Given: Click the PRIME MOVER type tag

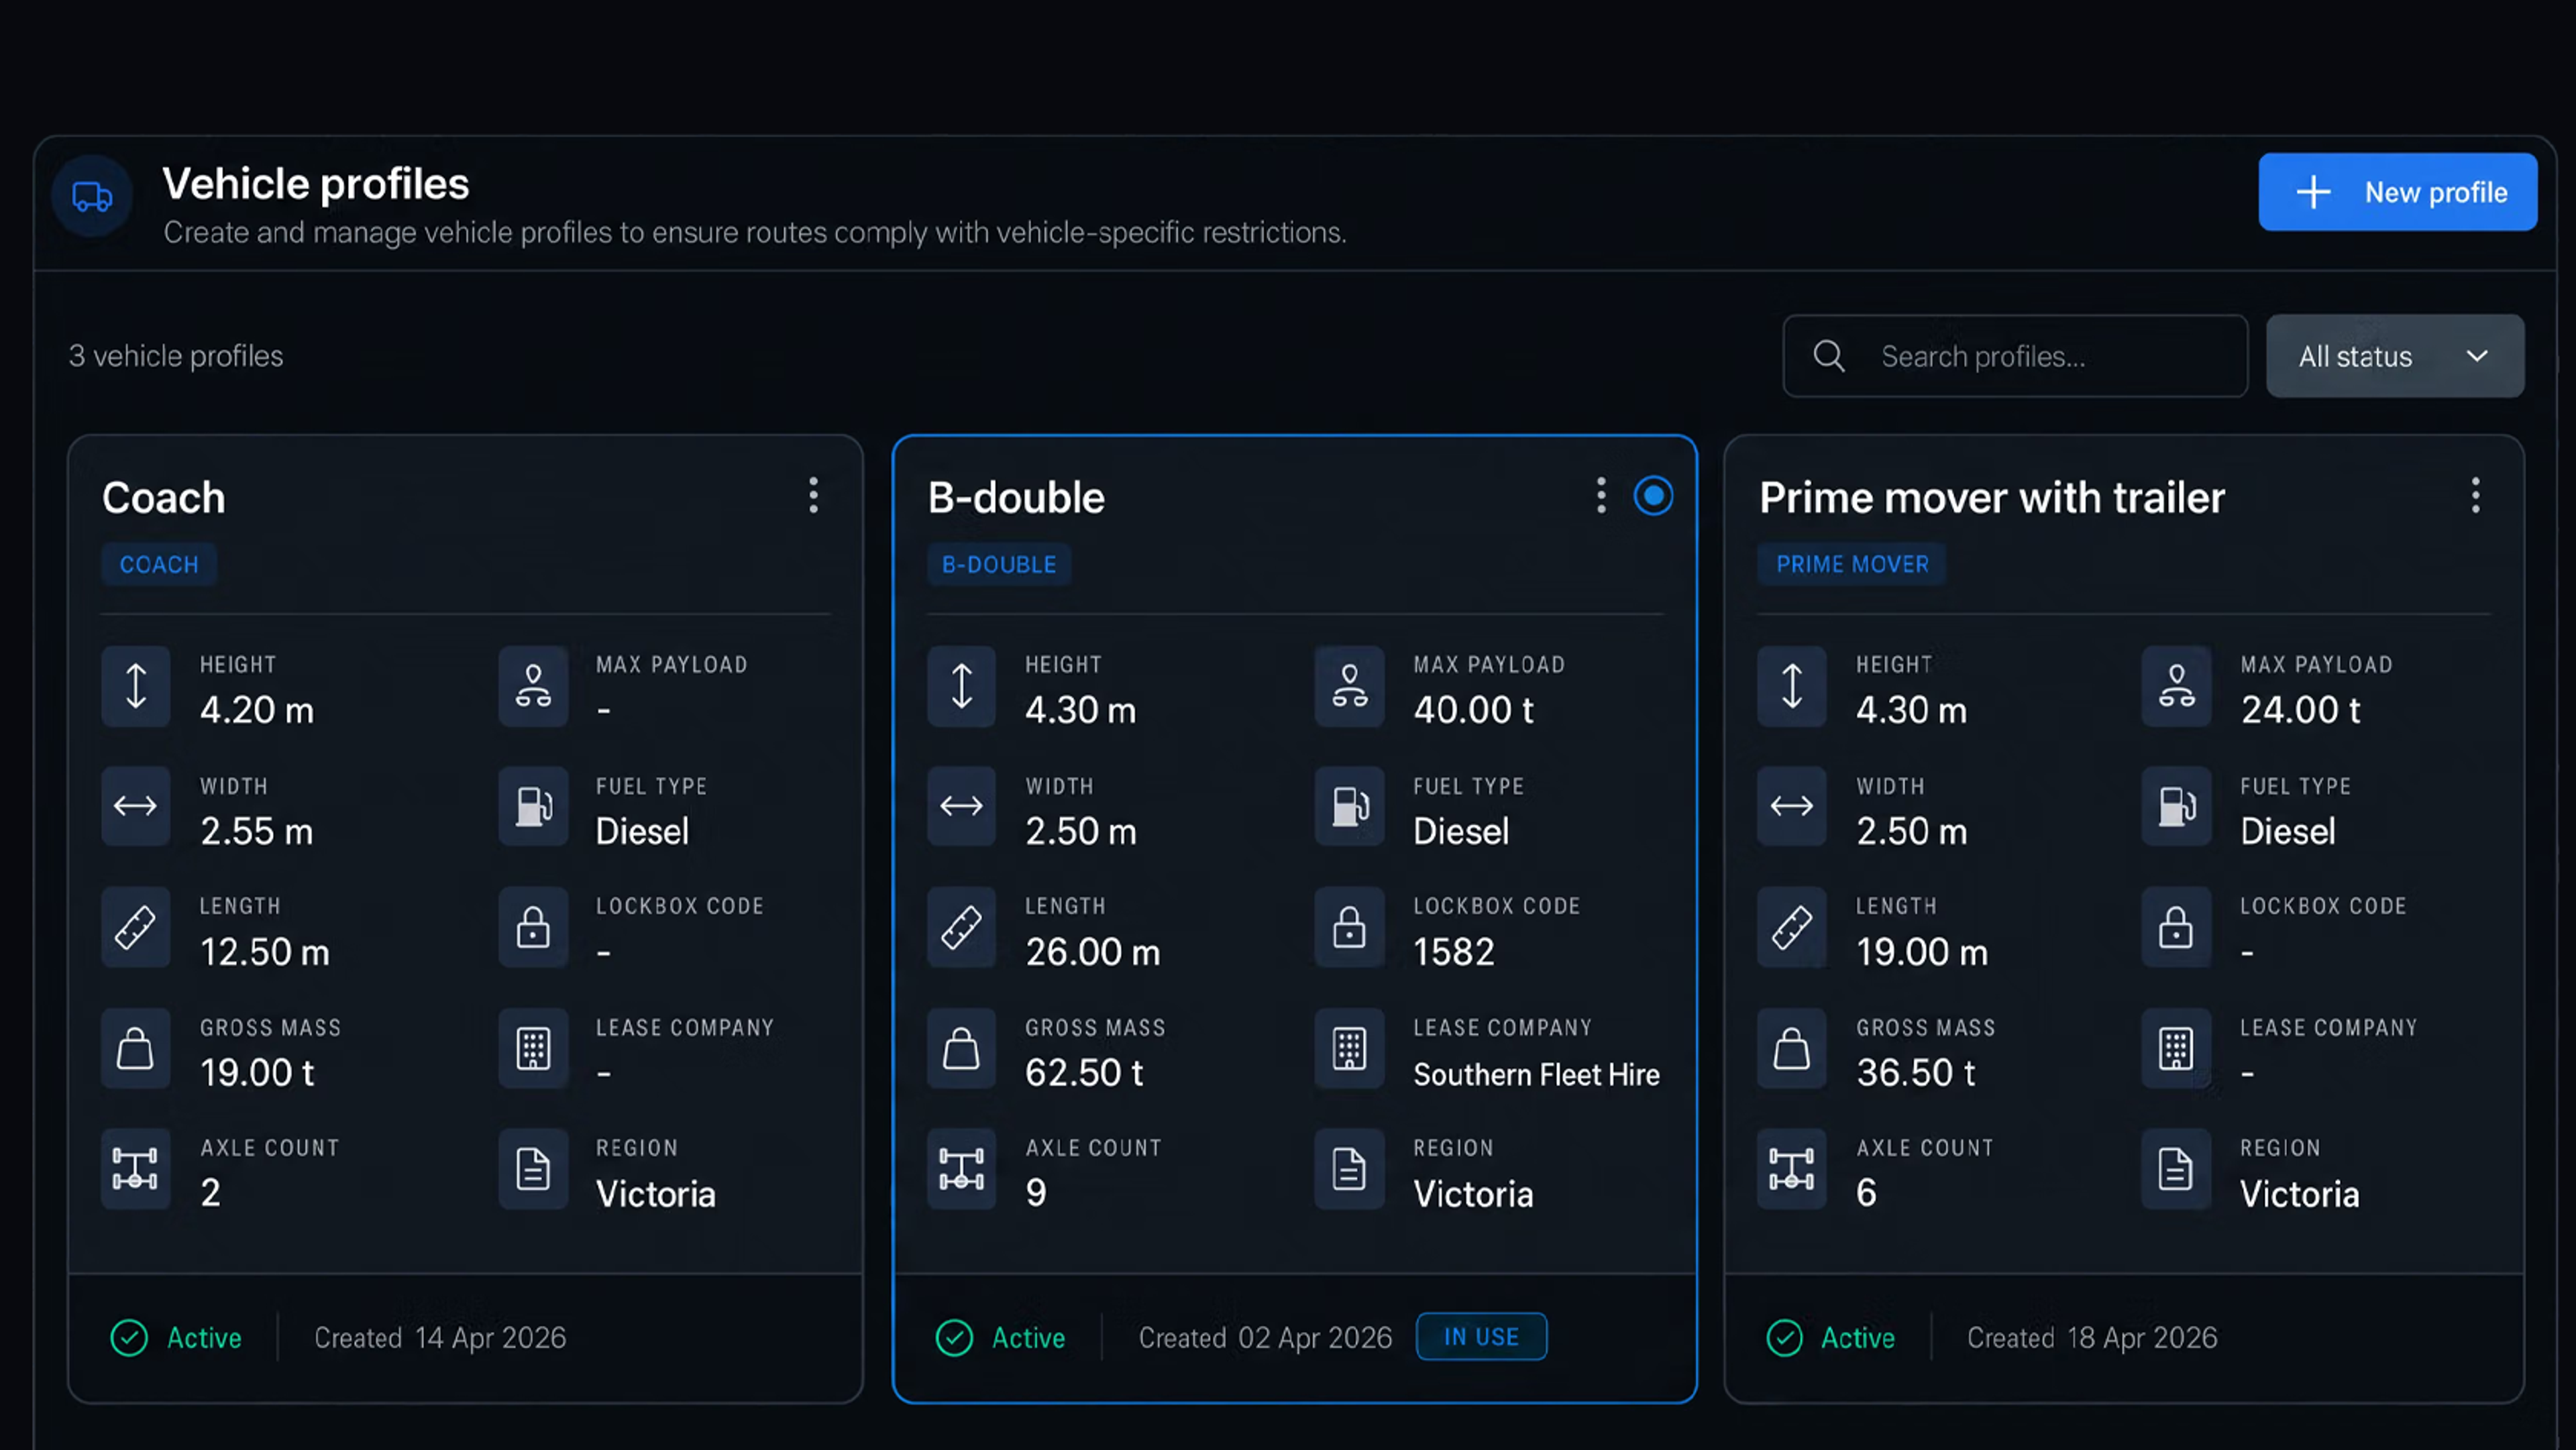Looking at the screenshot, I should pos(1852,564).
